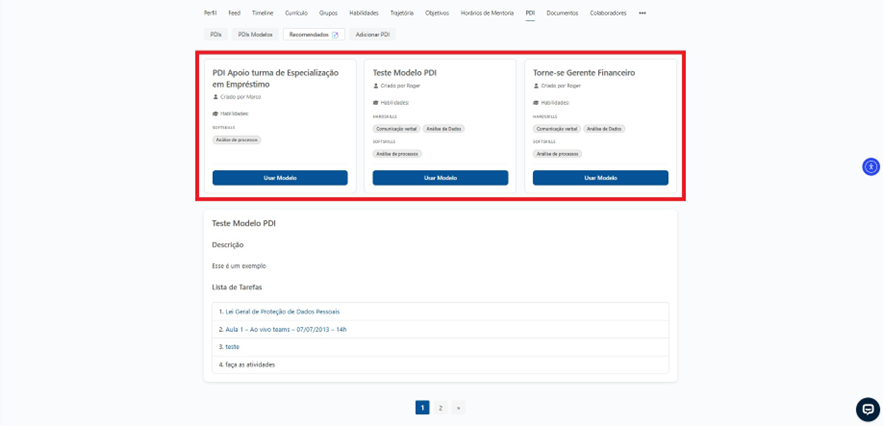The image size is (883, 426).
Task: Open Lei Geral de Proteção de Dados link
Action: coord(282,312)
